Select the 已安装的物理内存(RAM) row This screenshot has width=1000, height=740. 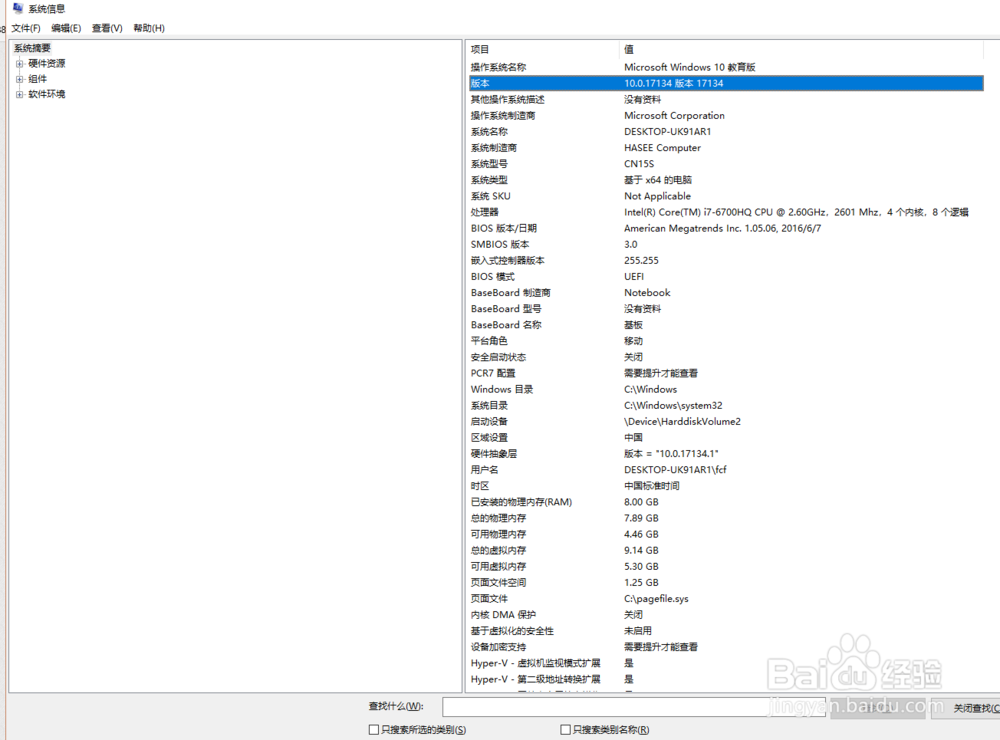click(x=726, y=502)
